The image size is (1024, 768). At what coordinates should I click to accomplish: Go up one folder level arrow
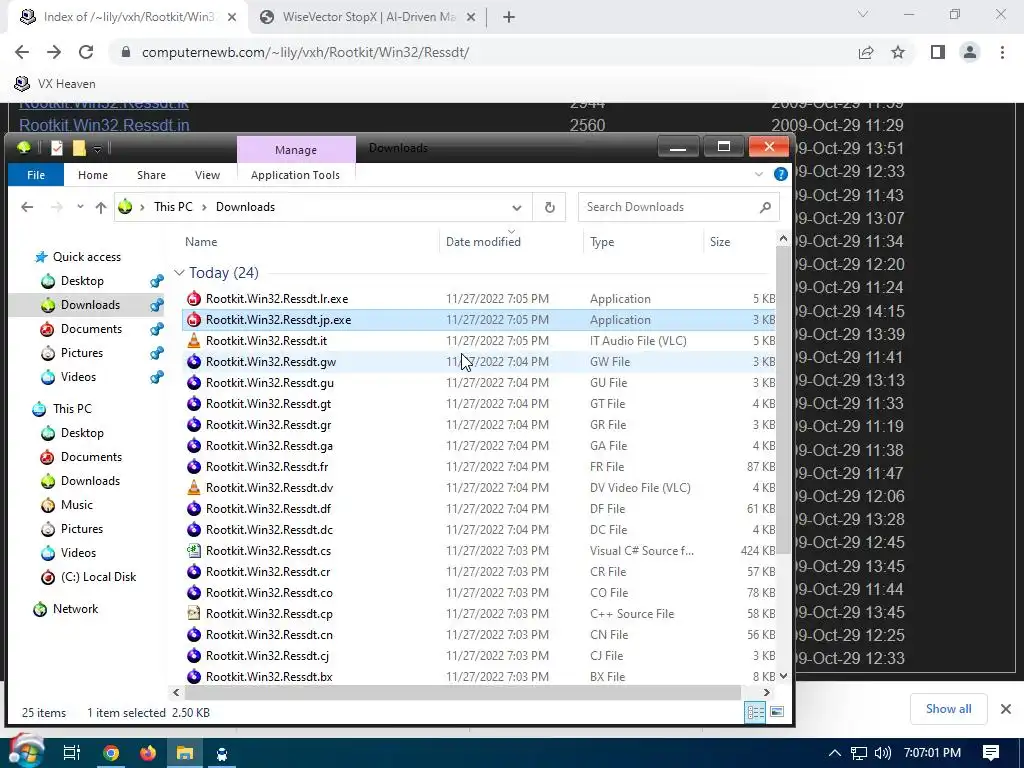pyautogui.click(x=101, y=207)
